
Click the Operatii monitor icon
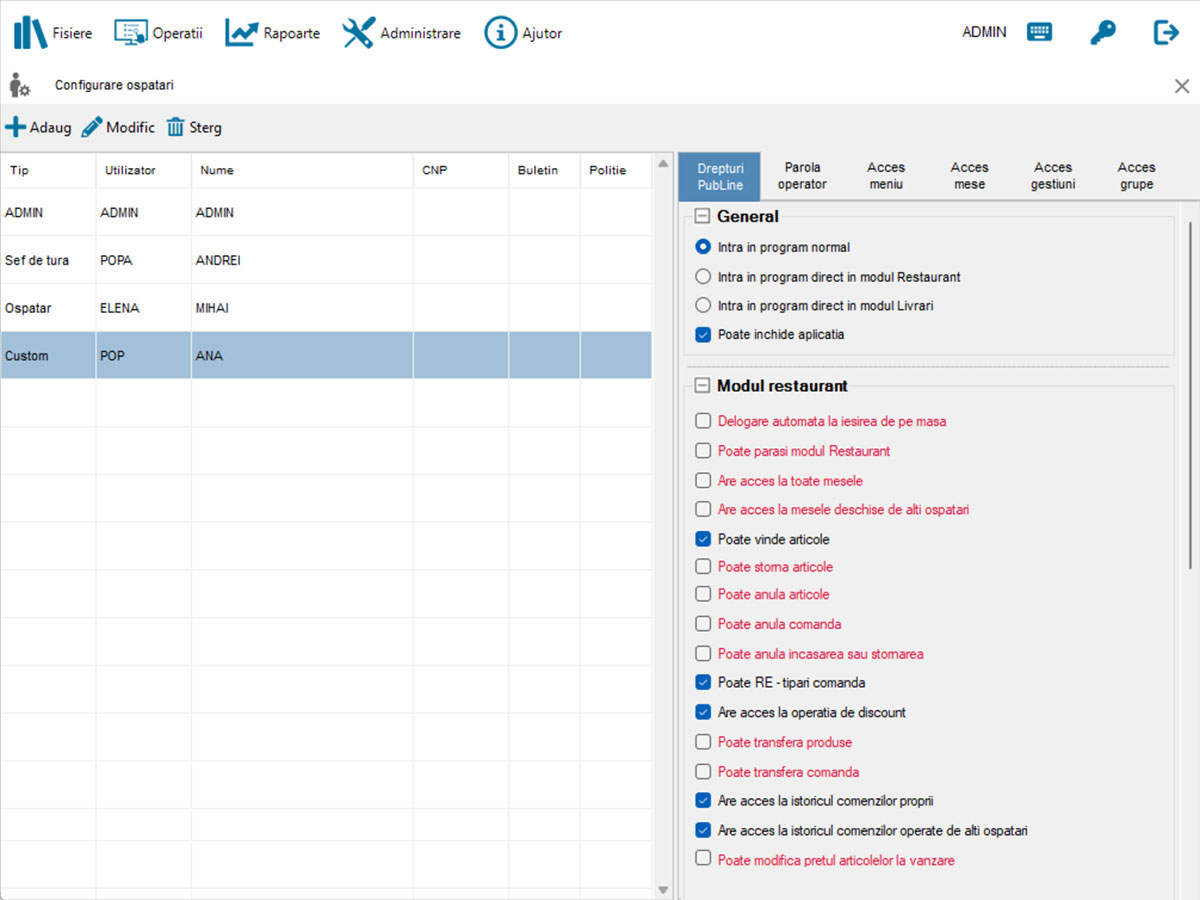click(131, 33)
